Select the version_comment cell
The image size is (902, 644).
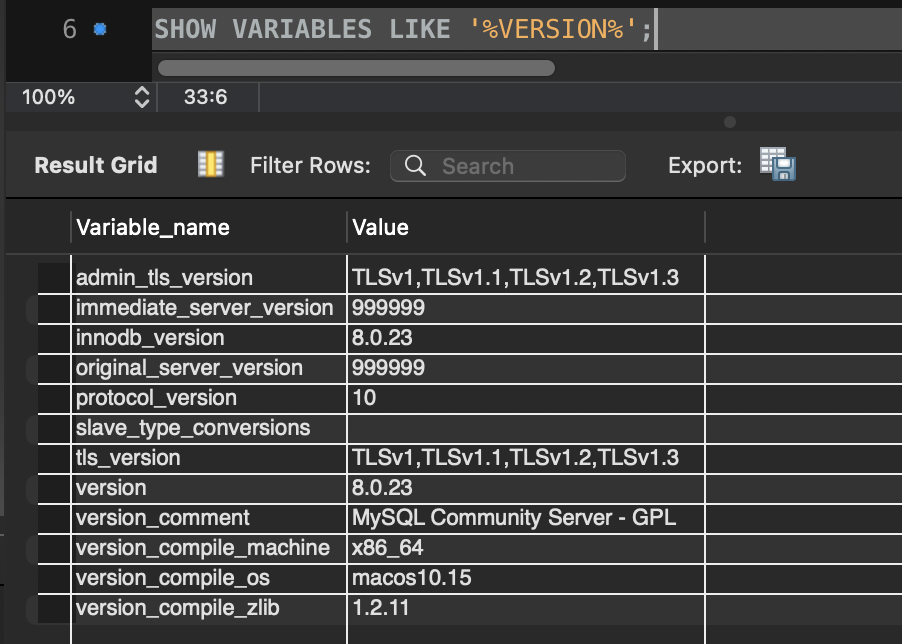tap(209, 518)
